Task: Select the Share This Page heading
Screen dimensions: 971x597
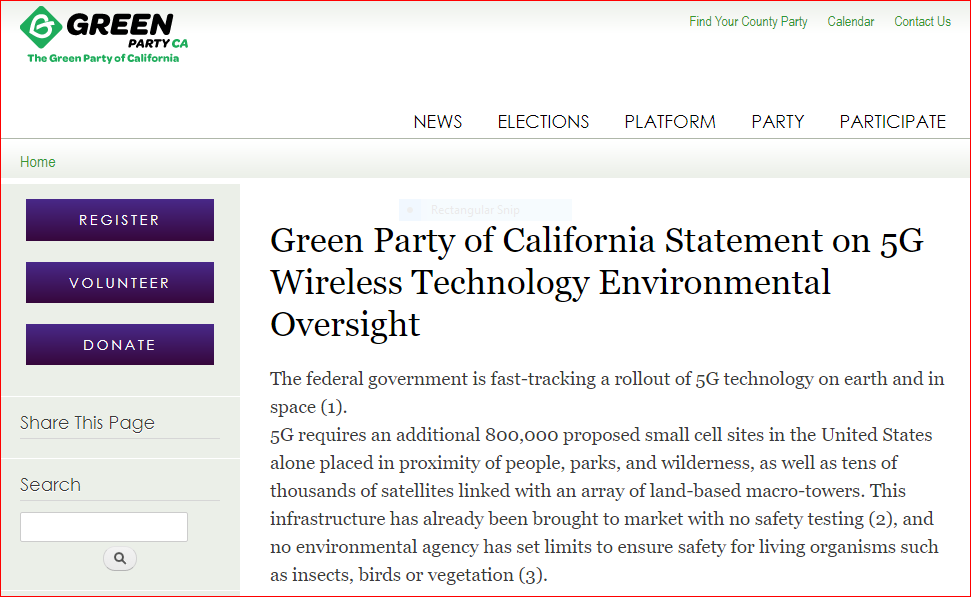Action: [x=88, y=423]
